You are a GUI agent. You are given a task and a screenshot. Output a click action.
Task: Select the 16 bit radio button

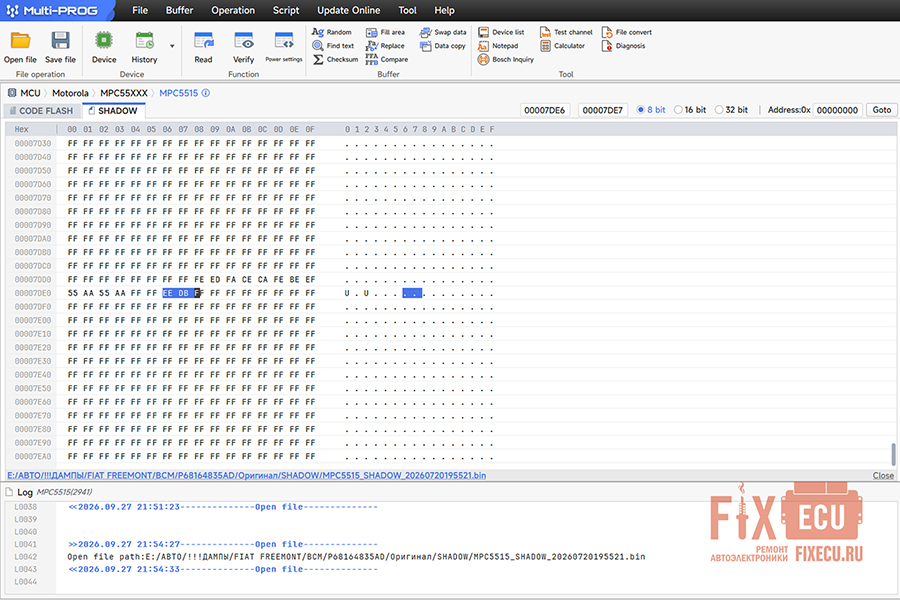[x=678, y=110]
